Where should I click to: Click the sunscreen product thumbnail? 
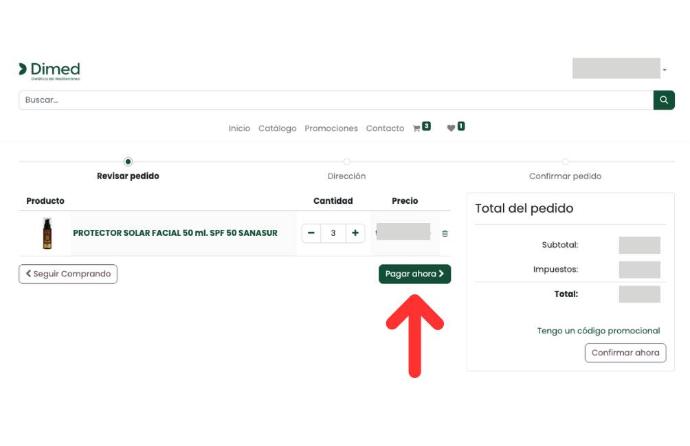pyautogui.click(x=46, y=233)
